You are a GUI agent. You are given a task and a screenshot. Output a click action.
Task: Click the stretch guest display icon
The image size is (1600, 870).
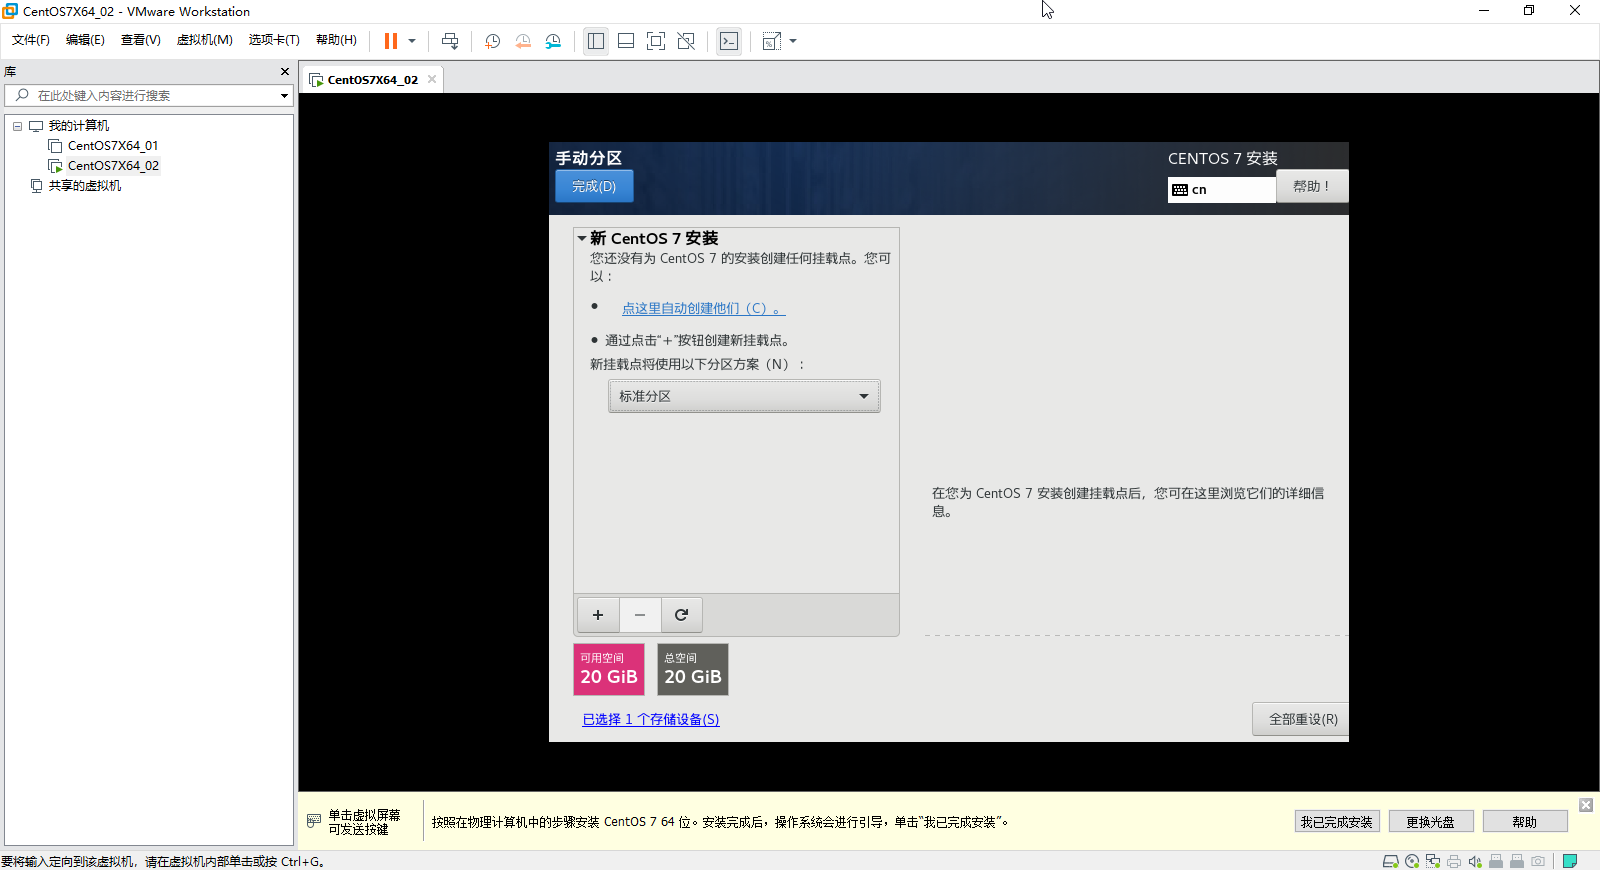(772, 41)
